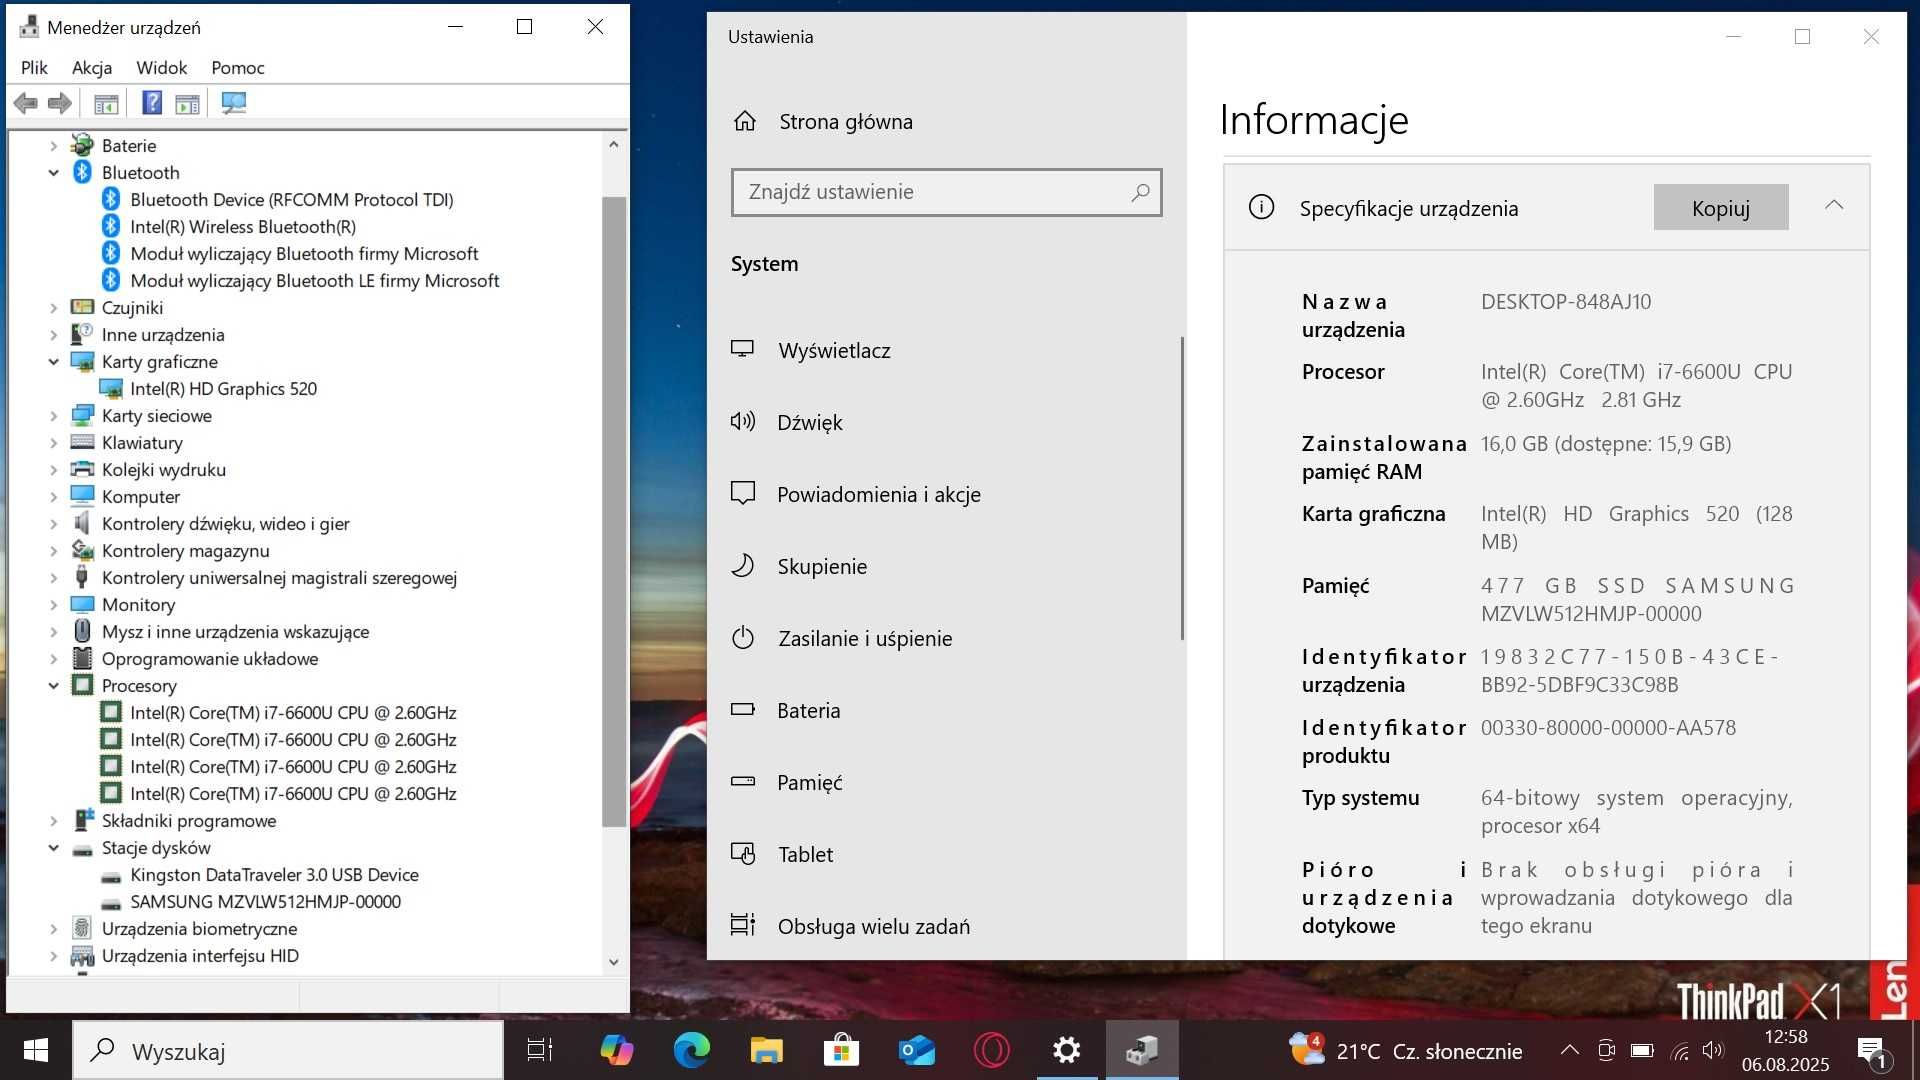Expand the Monitory node
Screen dimensions: 1920x1080
(54, 605)
